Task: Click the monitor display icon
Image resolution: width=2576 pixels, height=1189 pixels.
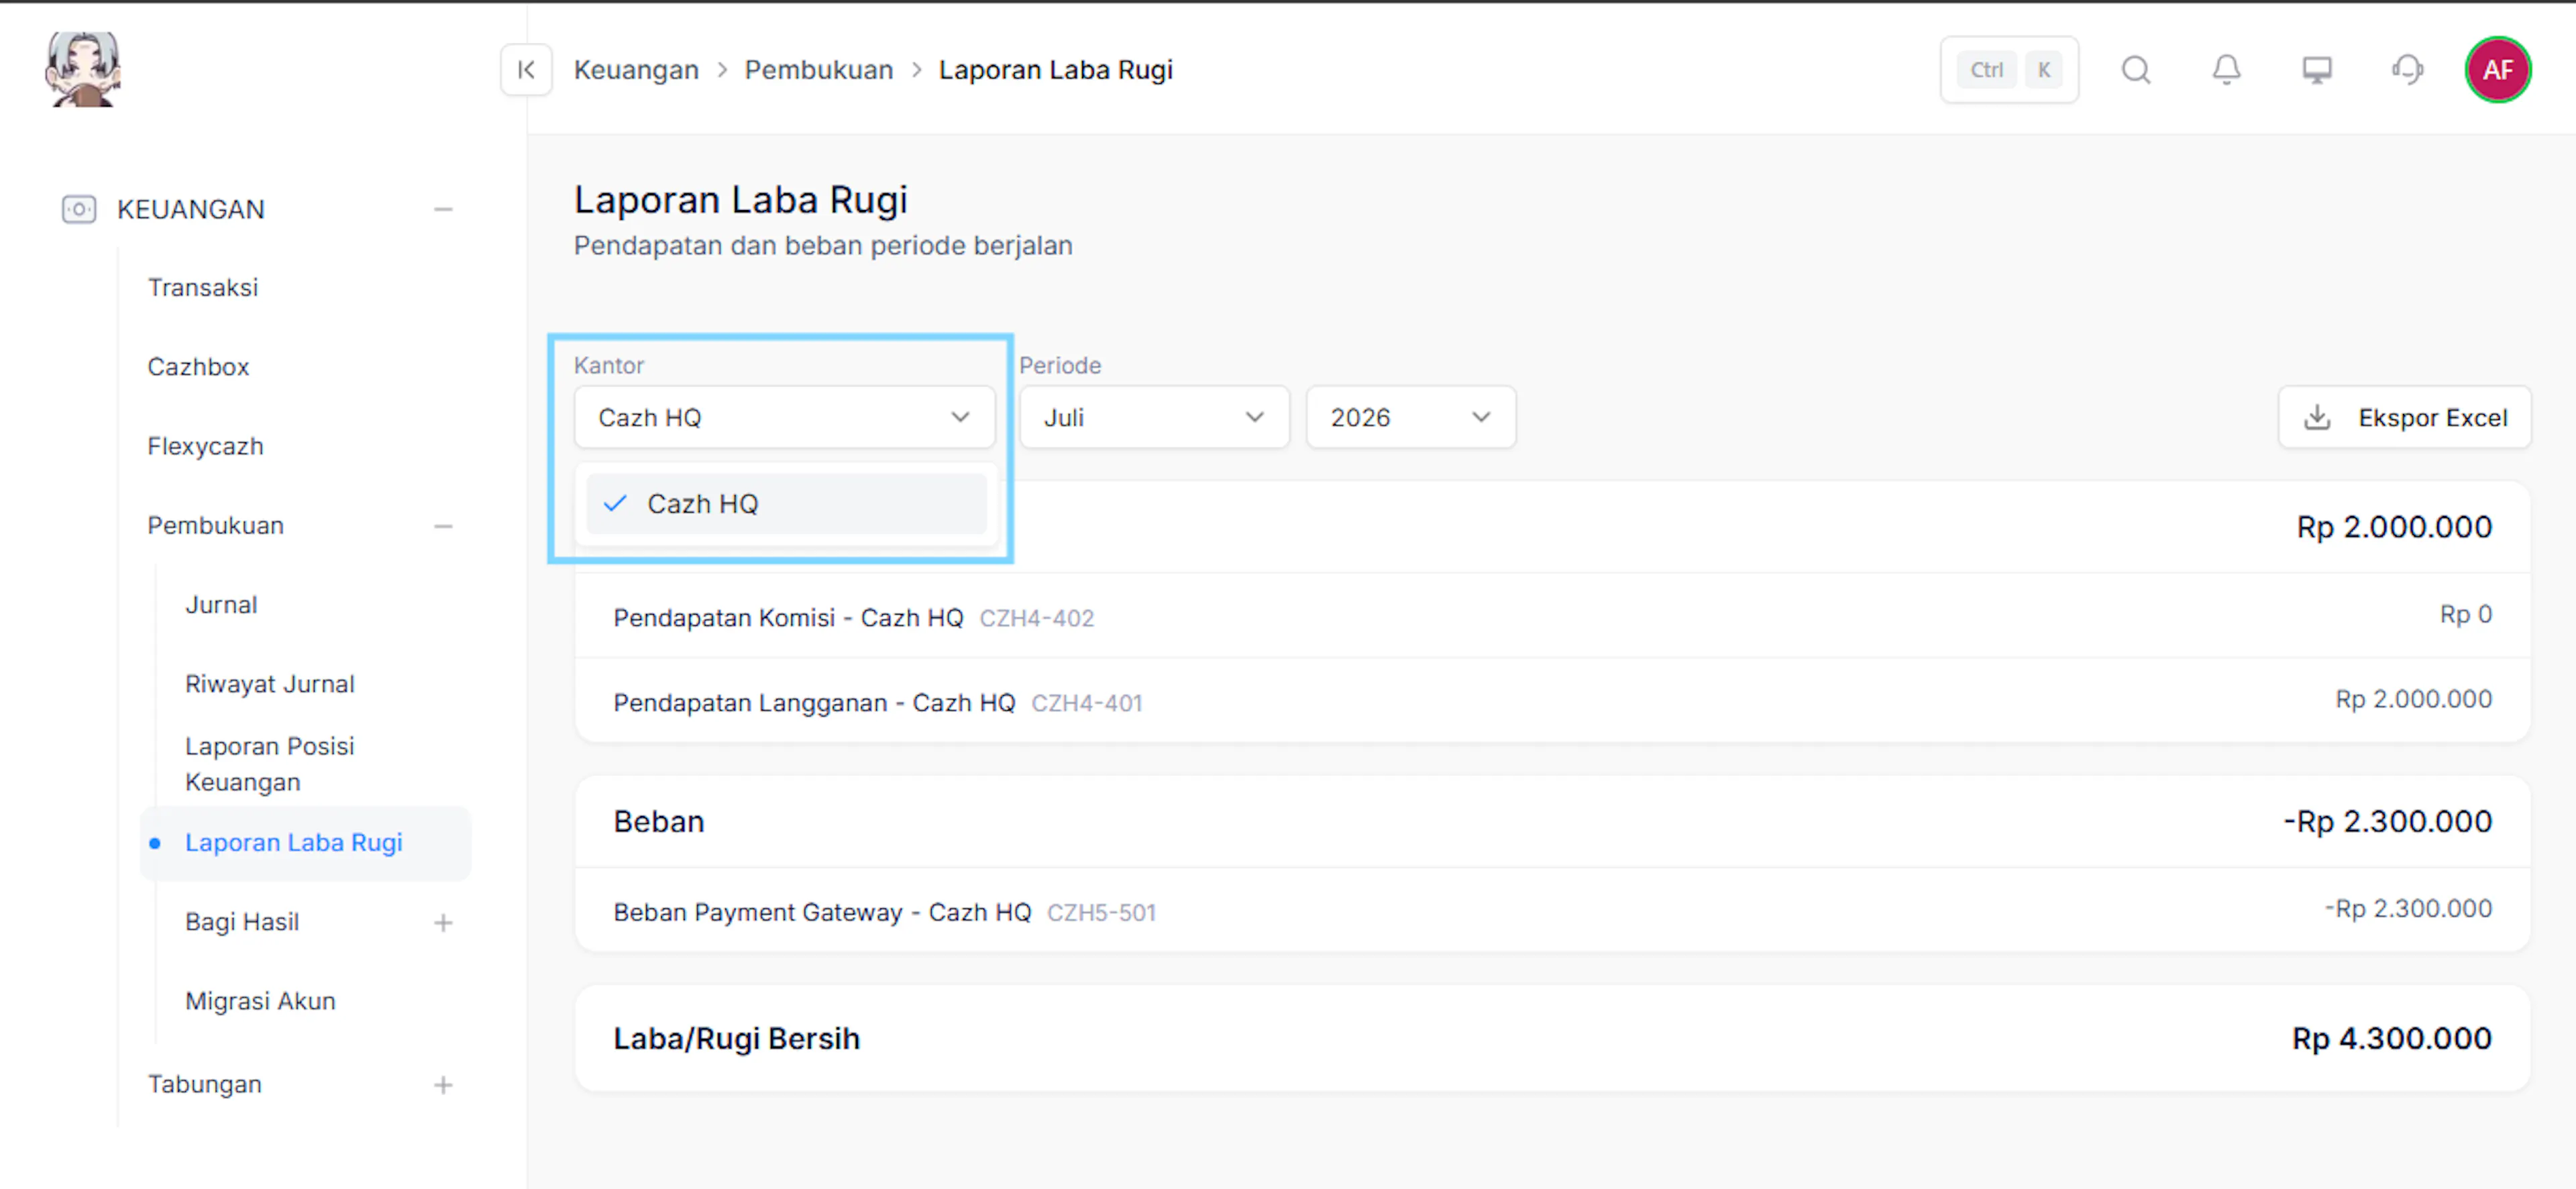Action: (2317, 70)
